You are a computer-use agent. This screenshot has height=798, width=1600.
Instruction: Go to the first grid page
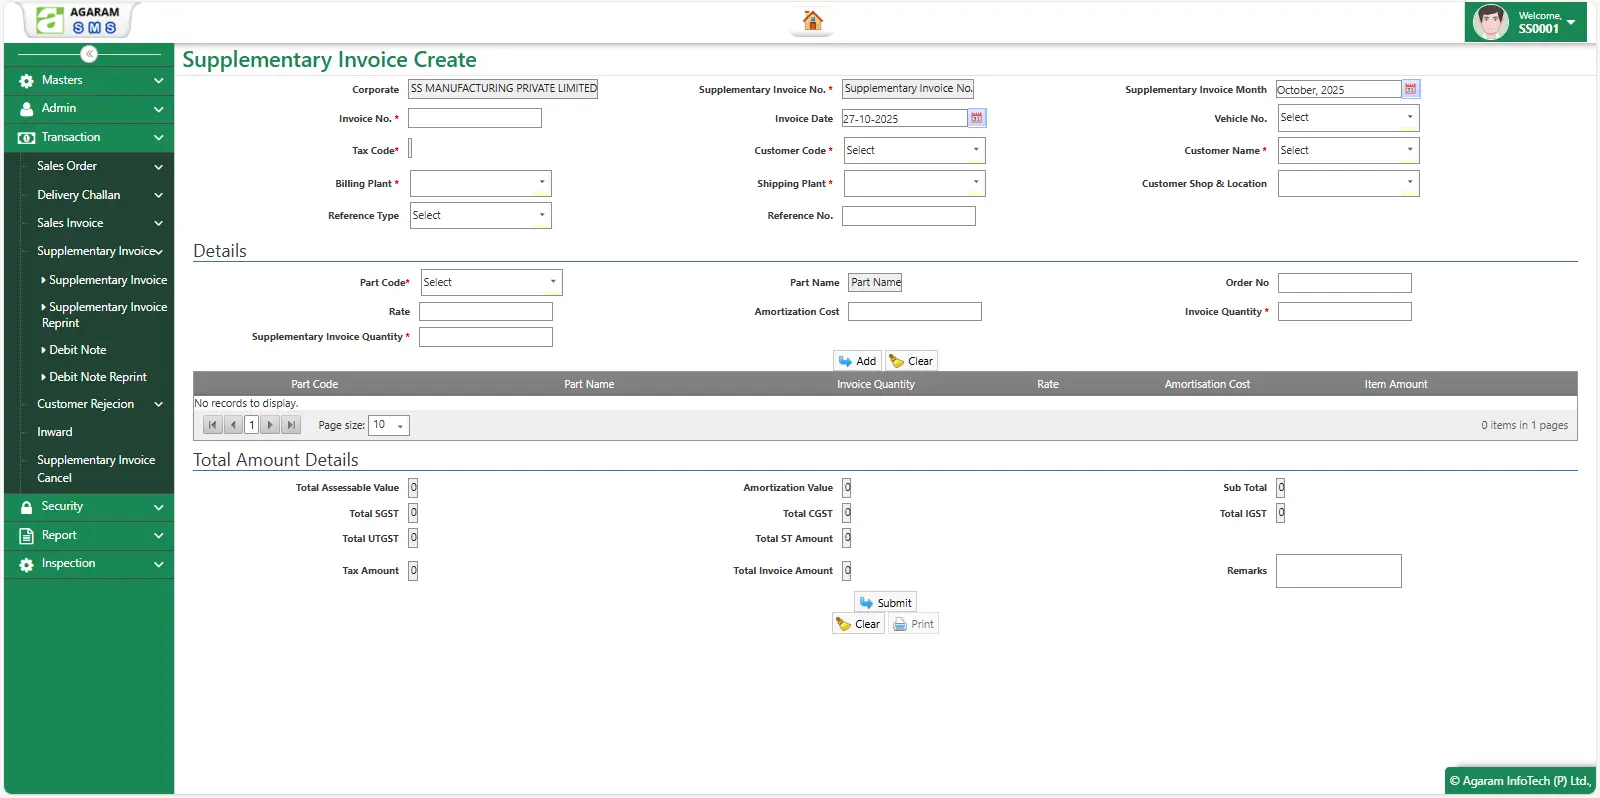pos(213,425)
